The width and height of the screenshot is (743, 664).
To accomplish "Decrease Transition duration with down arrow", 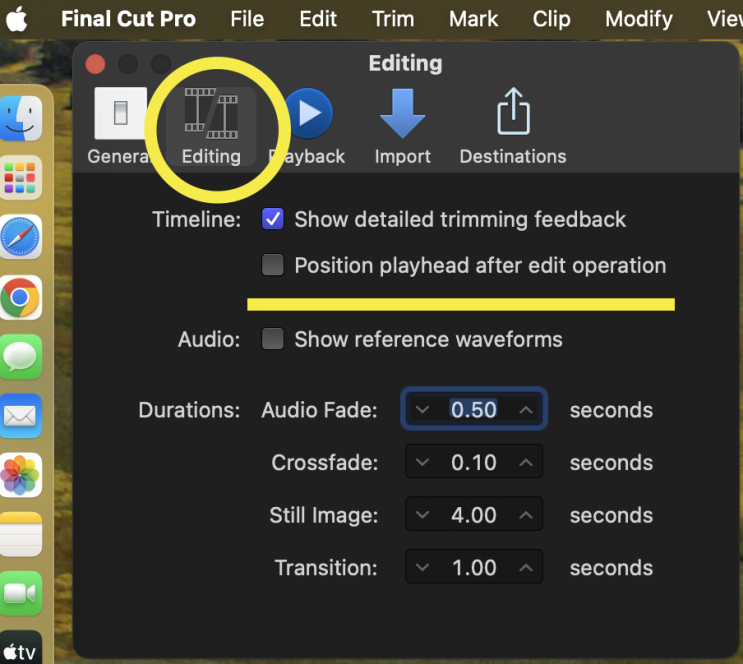I will (x=422, y=568).
